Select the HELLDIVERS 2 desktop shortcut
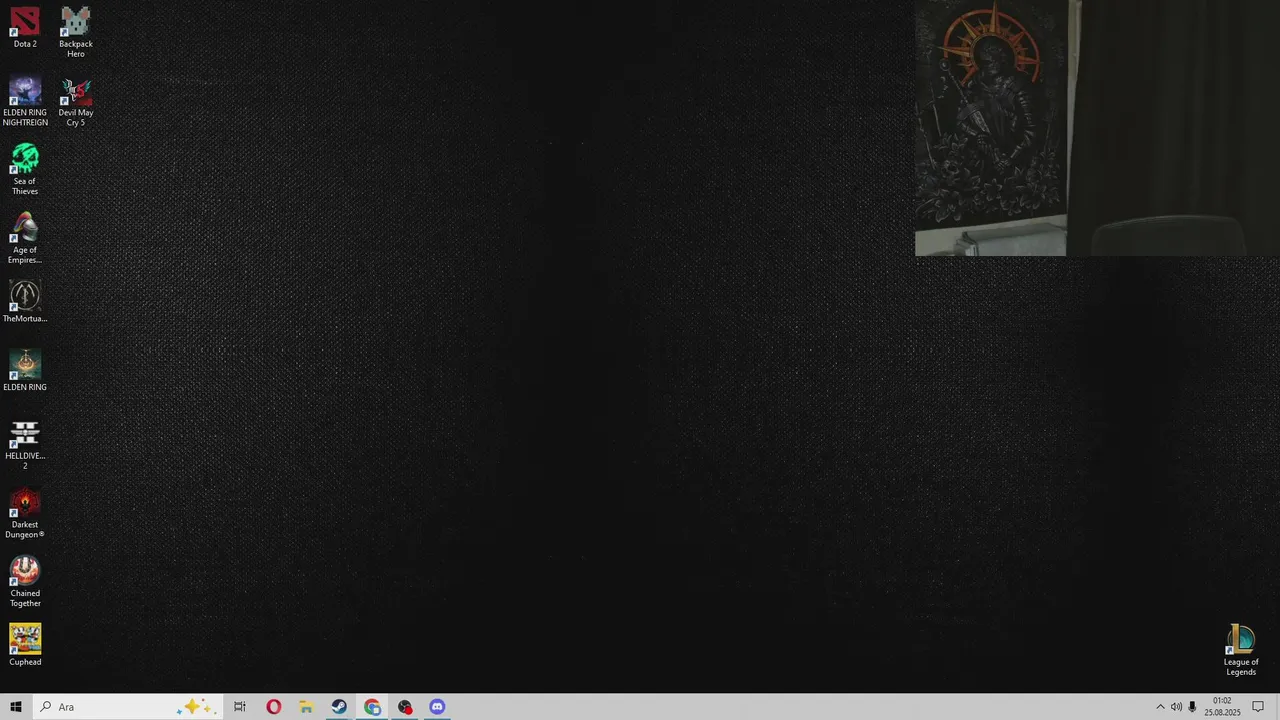Image resolution: width=1280 pixels, height=720 pixels. pos(25,445)
